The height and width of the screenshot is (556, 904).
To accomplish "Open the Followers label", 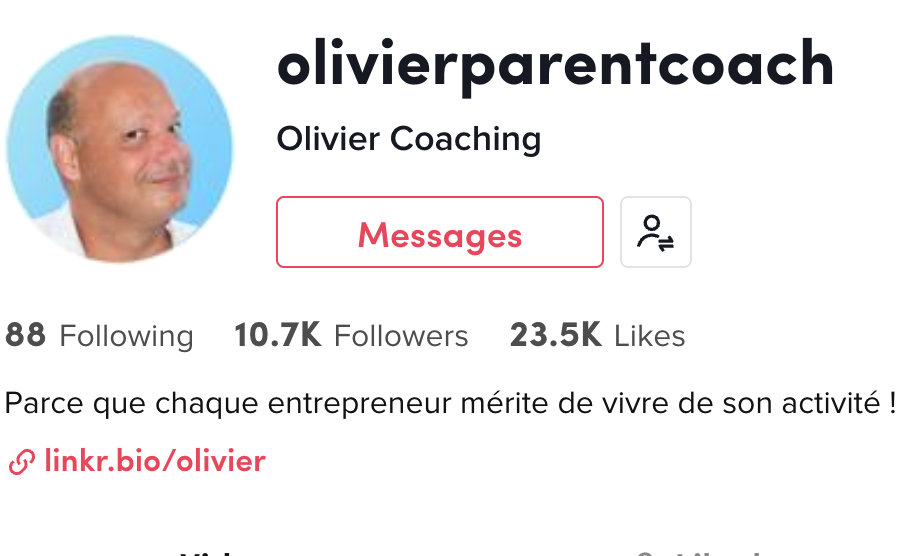I will (401, 336).
